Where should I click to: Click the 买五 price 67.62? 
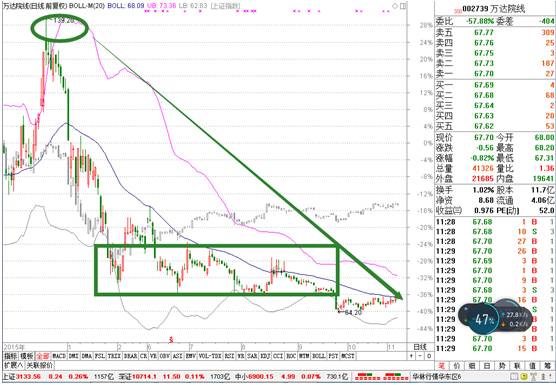click(484, 126)
